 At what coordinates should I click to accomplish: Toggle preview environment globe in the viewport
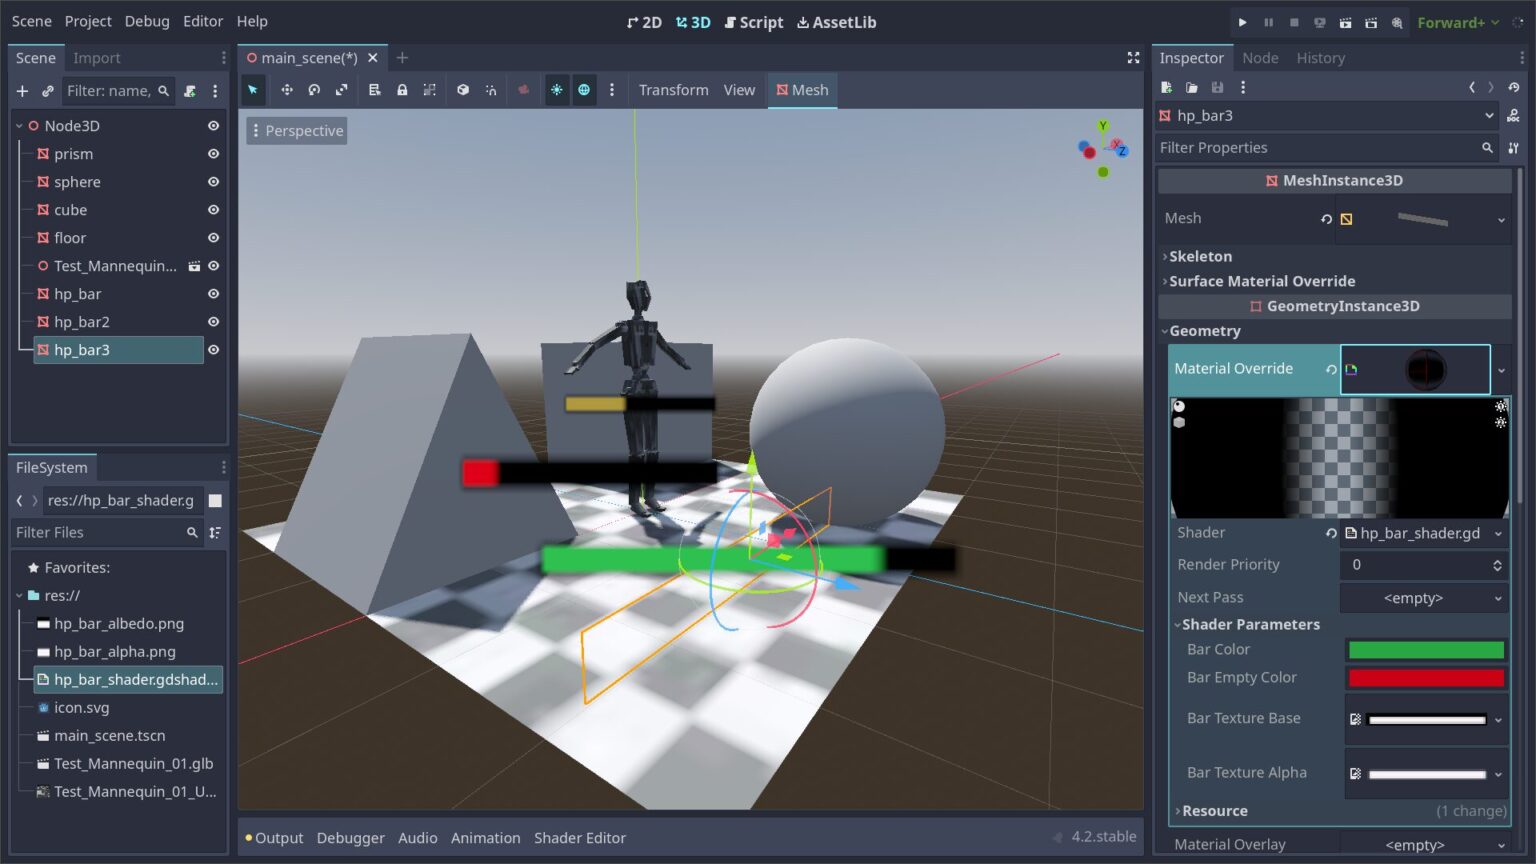click(584, 90)
